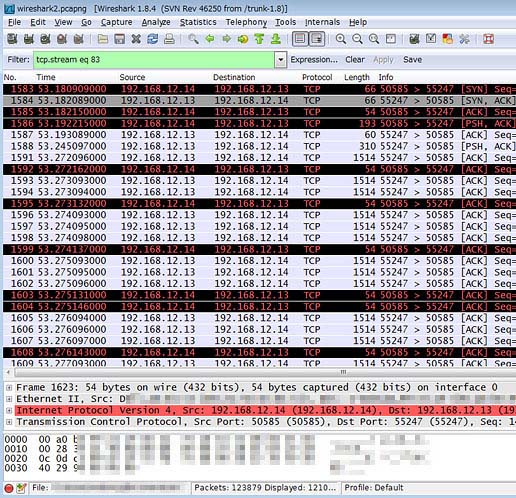Open the Statistics menu
The width and height of the screenshot is (516, 498).
click(198, 22)
